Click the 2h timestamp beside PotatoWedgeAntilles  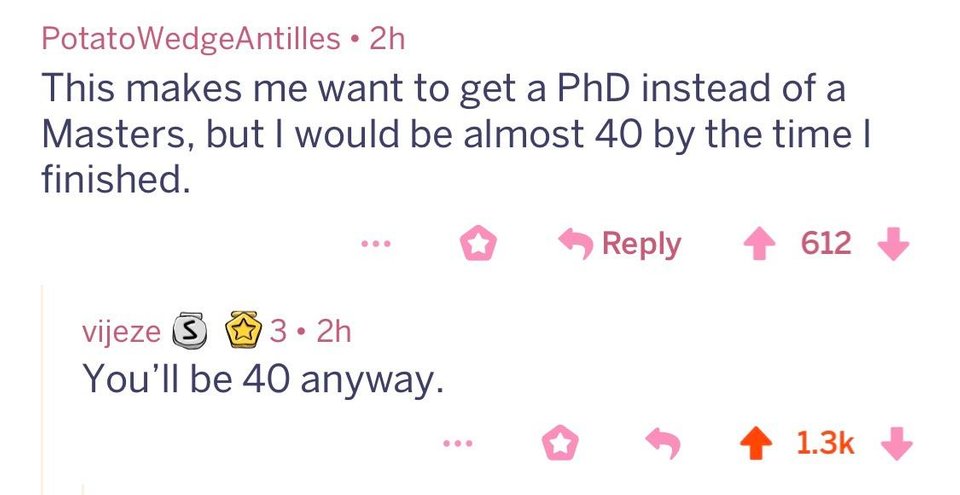click(386, 39)
